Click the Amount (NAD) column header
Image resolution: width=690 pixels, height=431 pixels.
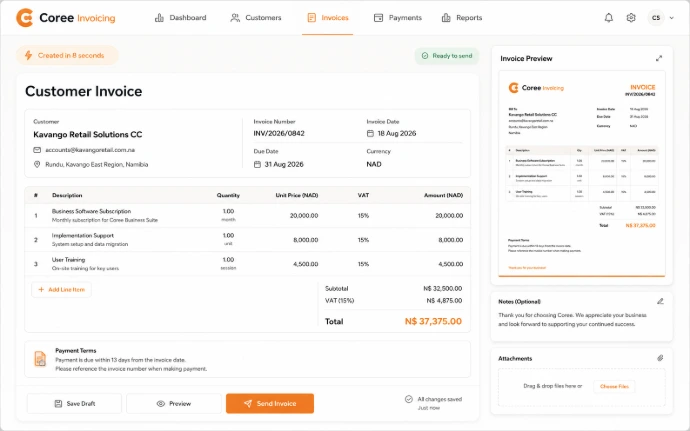[443, 195]
